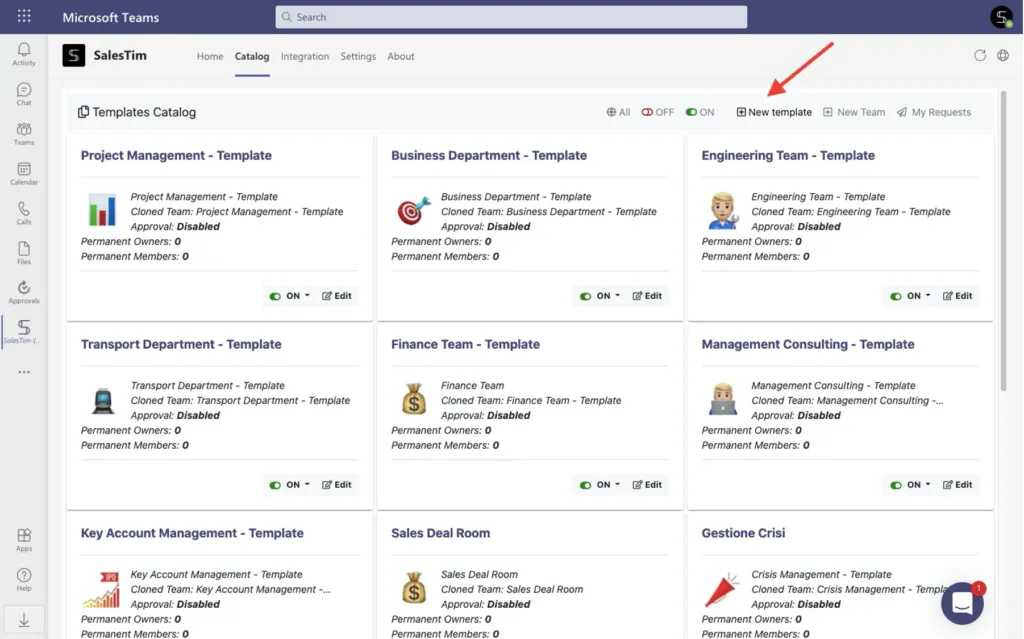
Task: Show more apps via ellipsis icon
Action: tap(24, 372)
